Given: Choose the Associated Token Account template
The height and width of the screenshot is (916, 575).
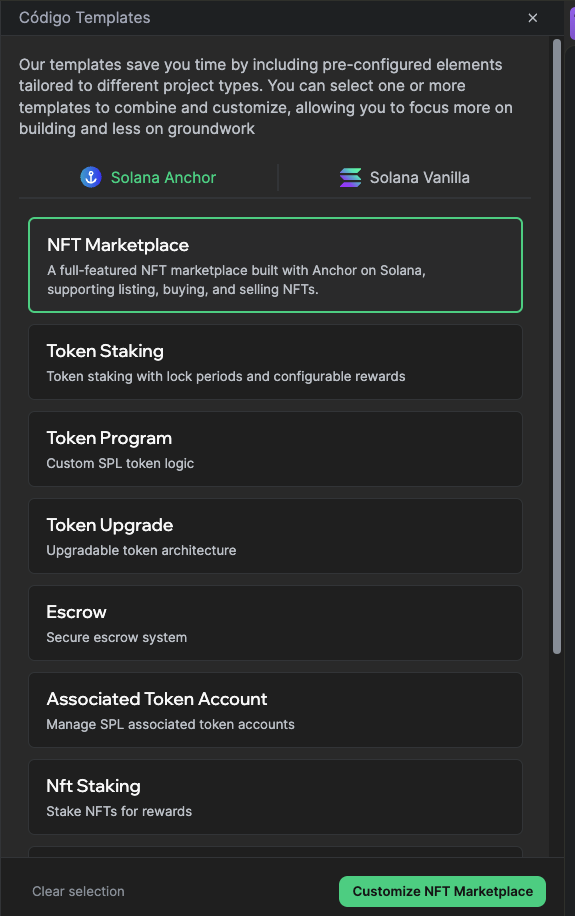Looking at the screenshot, I should (275, 710).
